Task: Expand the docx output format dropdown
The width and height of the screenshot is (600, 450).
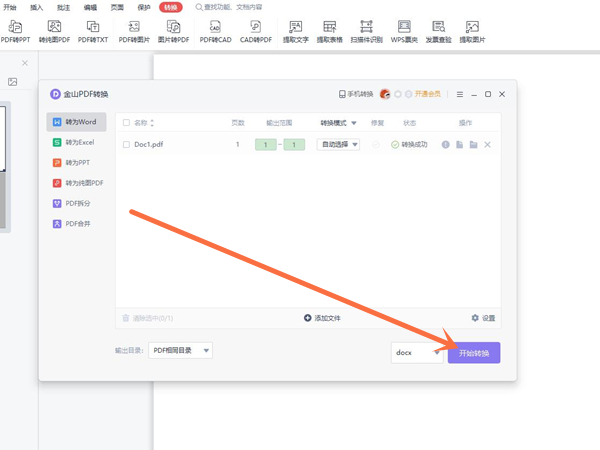Action: click(417, 353)
